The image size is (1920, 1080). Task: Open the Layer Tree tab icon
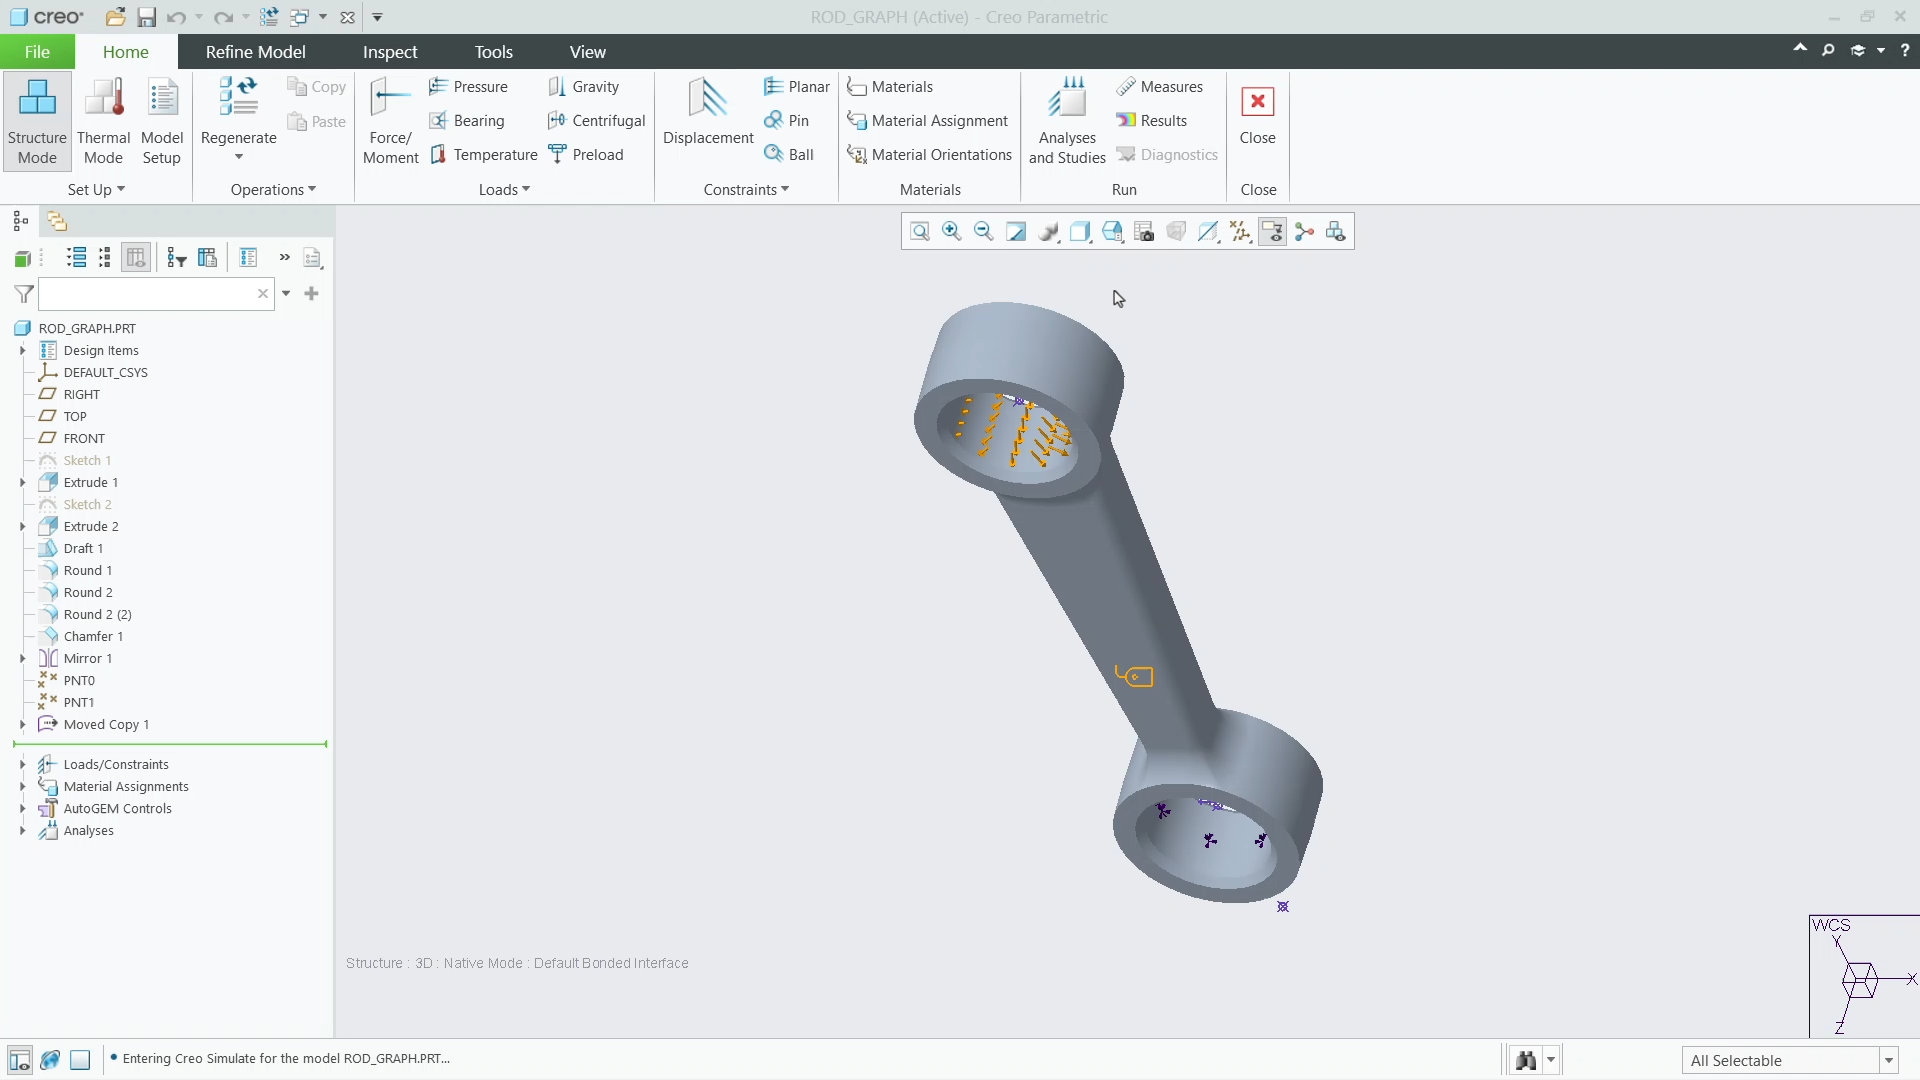tap(57, 221)
